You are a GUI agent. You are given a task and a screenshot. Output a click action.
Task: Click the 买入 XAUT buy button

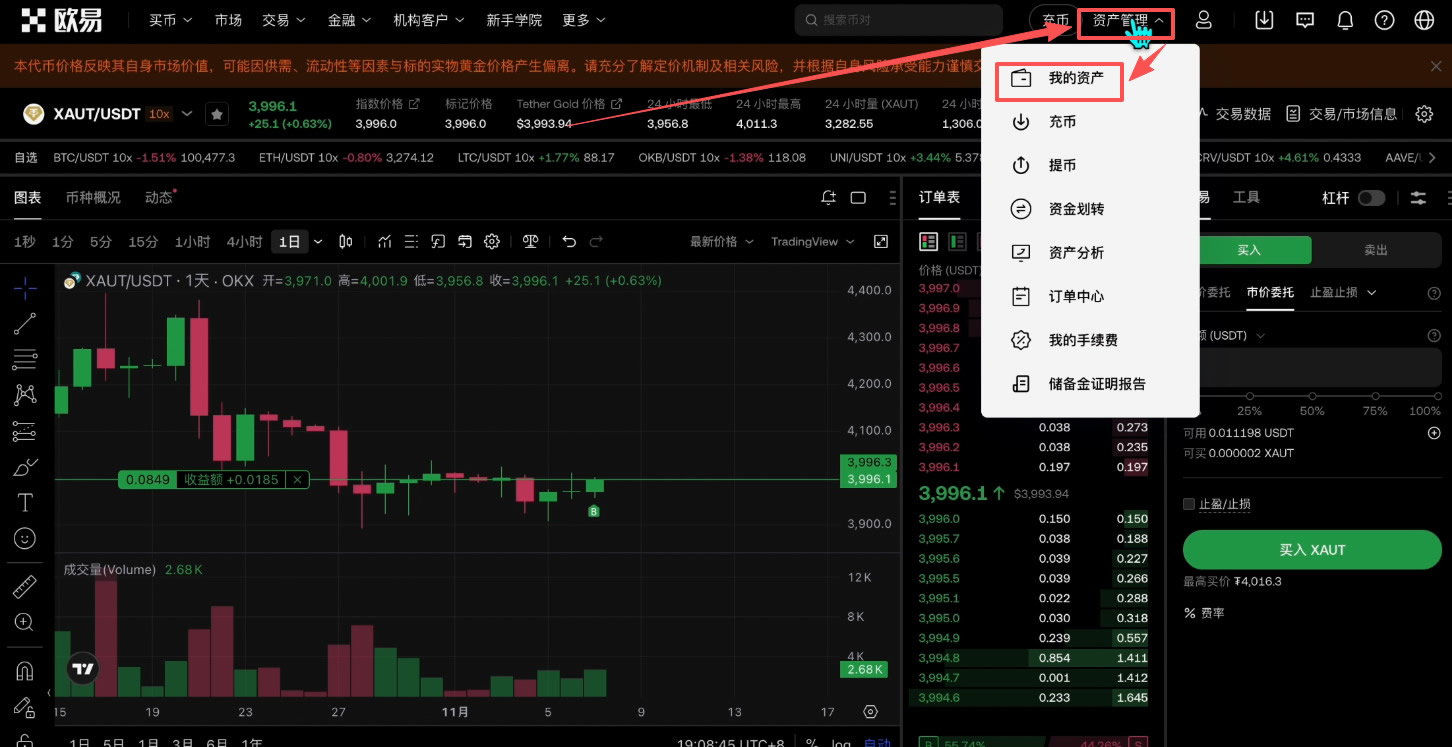click(1312, 549)
